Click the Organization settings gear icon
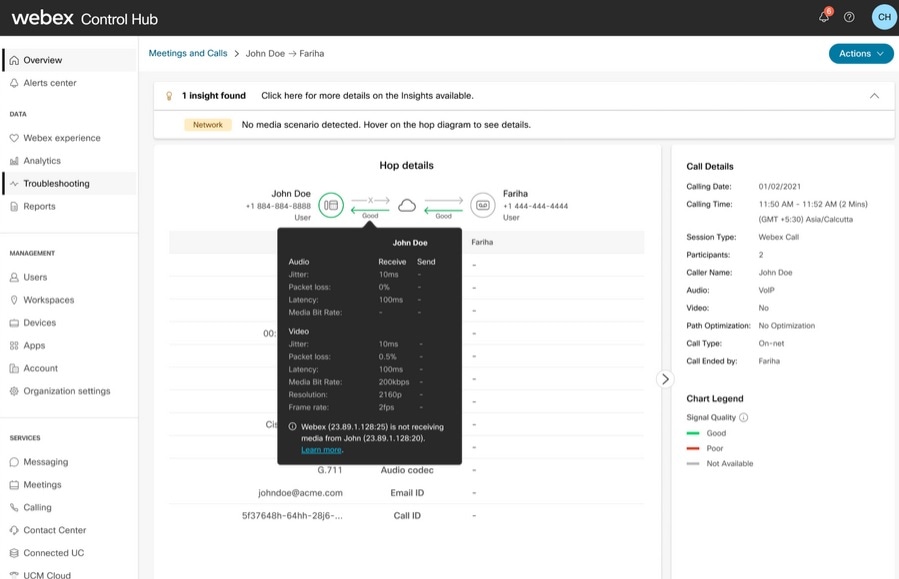The height and width of the screenshot is (579, 899). coord(14,392)
